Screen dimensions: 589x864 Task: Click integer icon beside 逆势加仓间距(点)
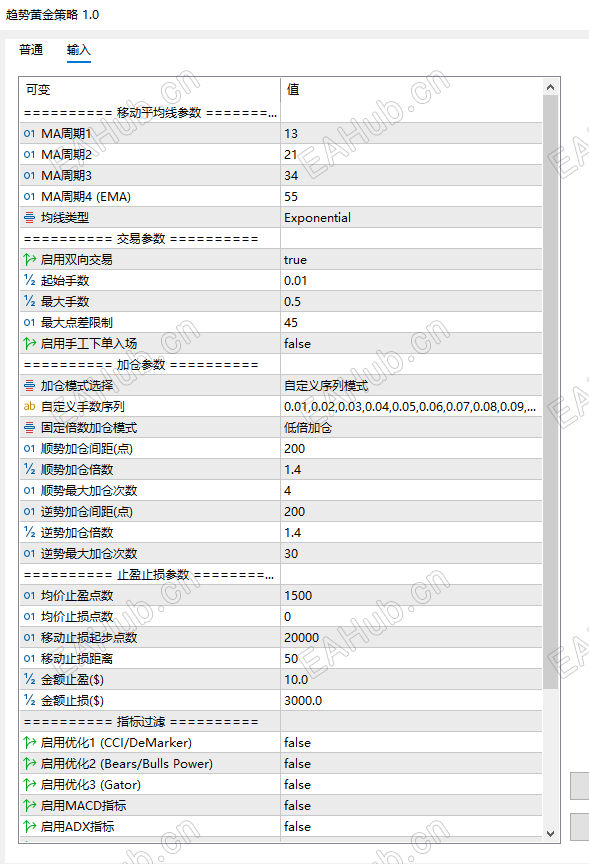tap(29, 511)
